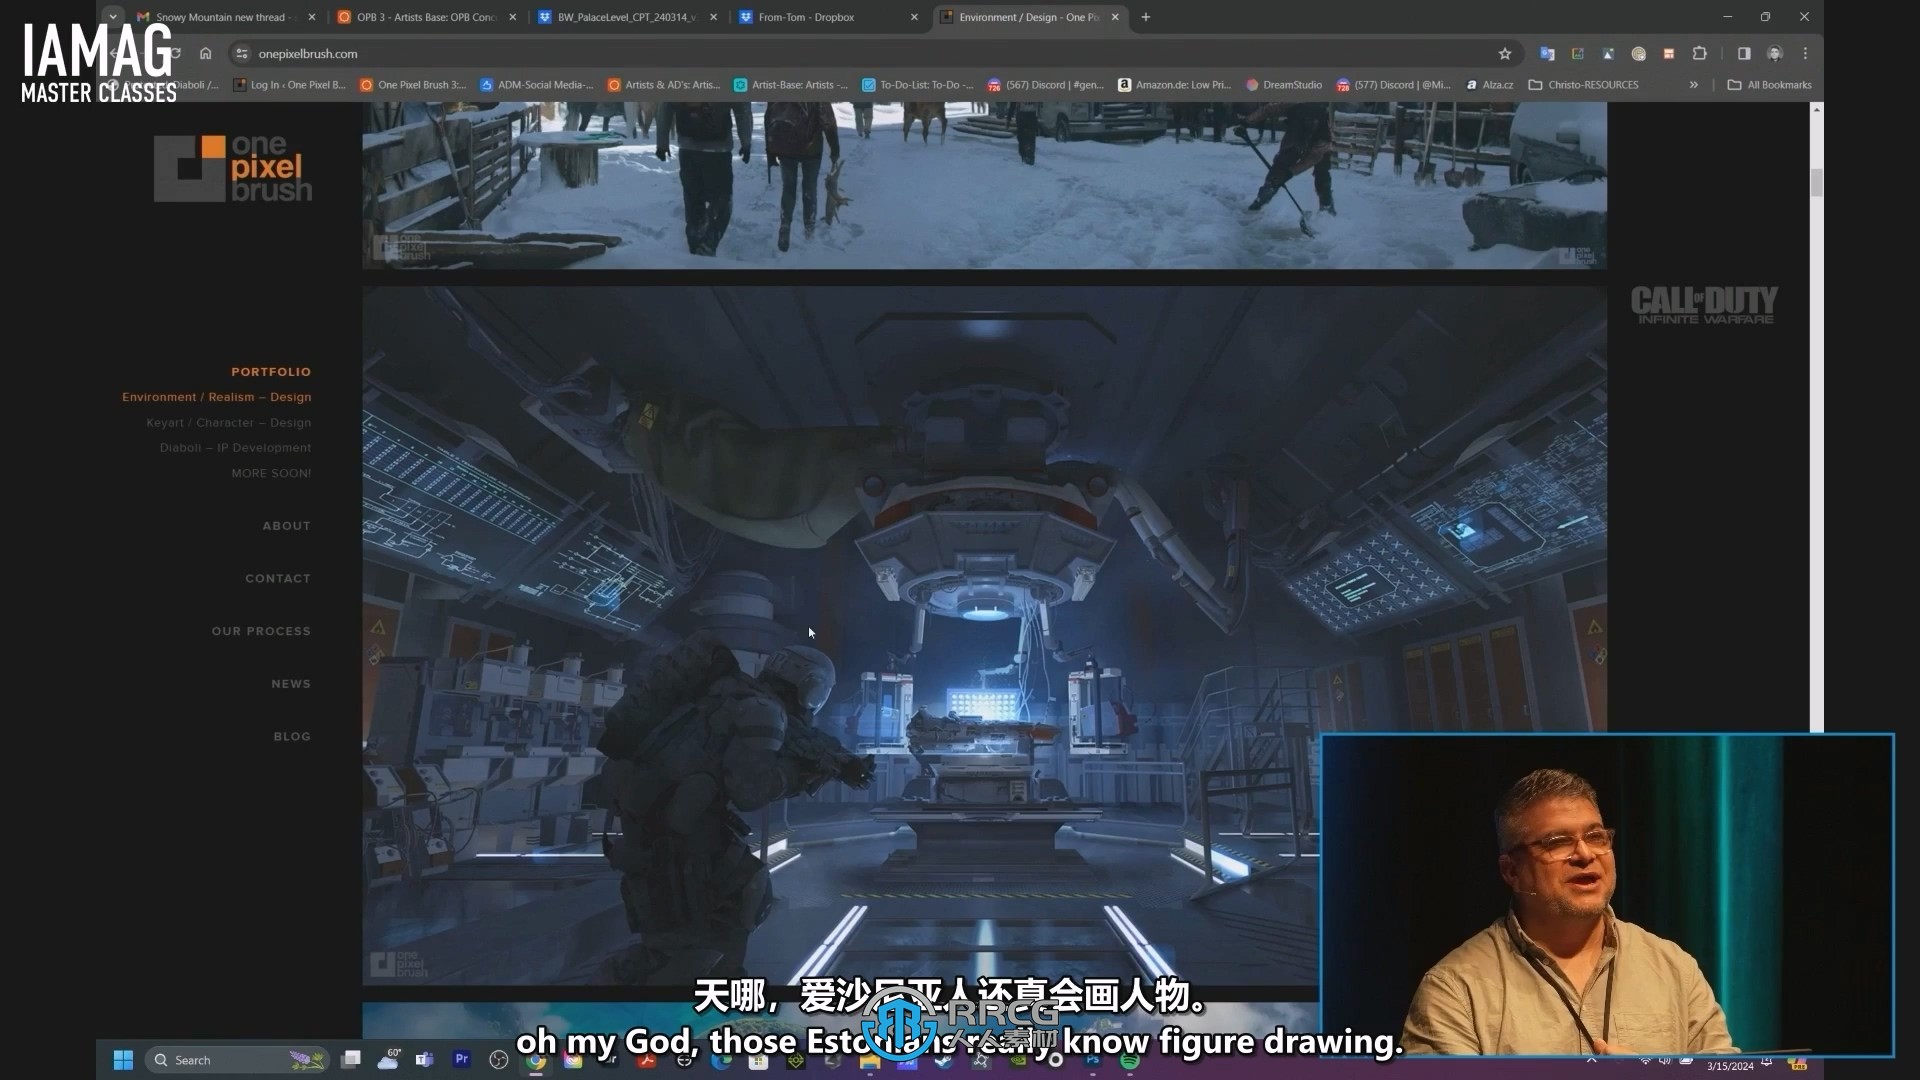Screen dimensions: 1920x1080
Task: Select Keyart / Character – Design
Action: (x=228, y=423)
